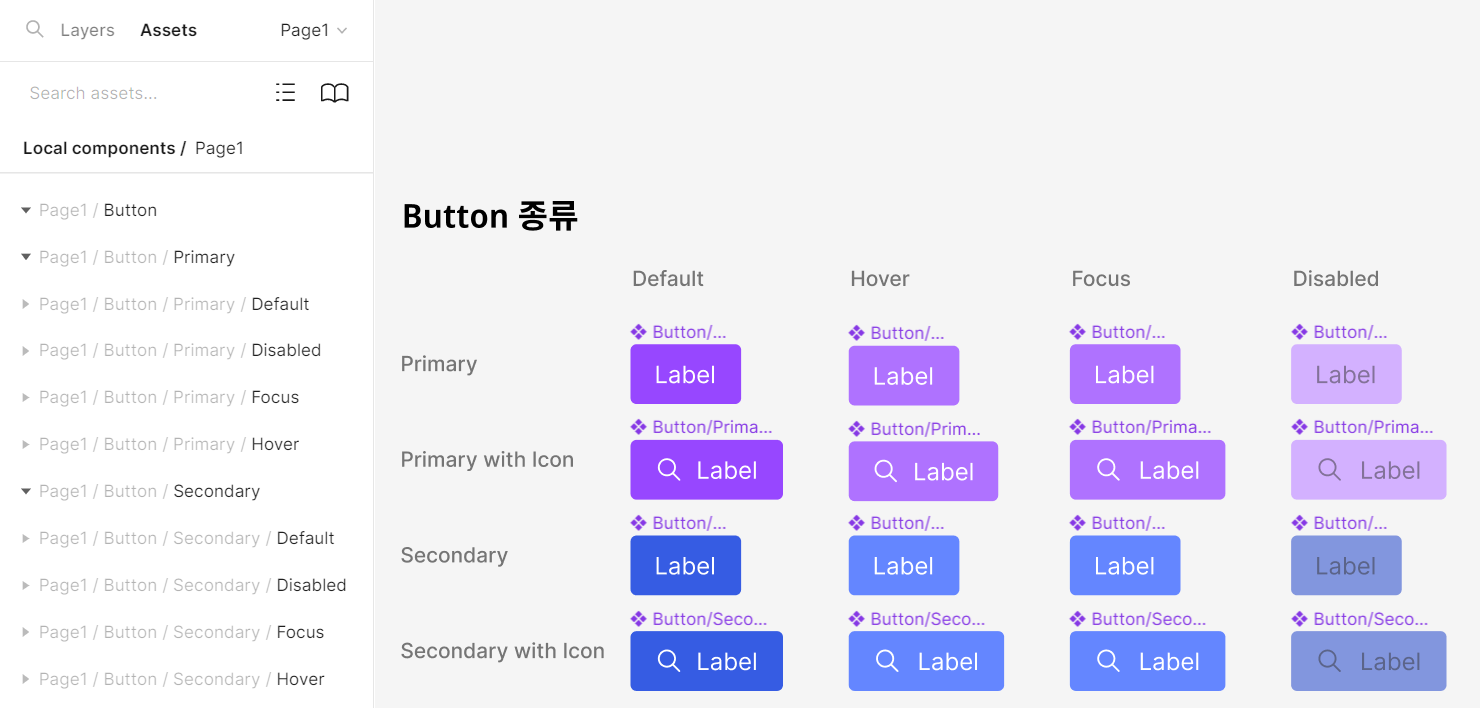Click search icon in Primary with Icon Disabled button
The image size is (1480, 708).
[x=1329, y=470]
